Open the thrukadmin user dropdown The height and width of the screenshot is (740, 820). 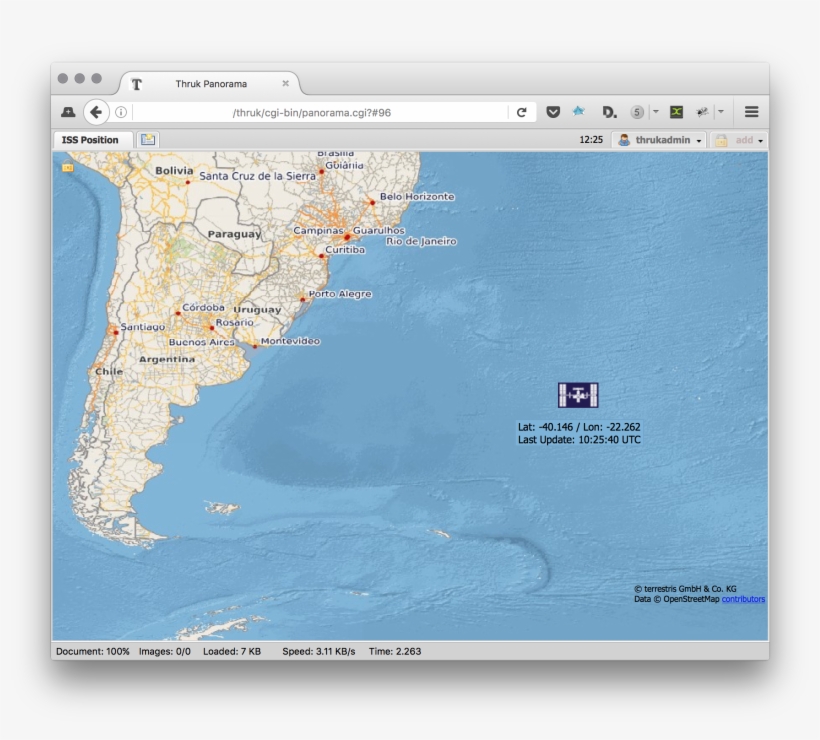660,140
